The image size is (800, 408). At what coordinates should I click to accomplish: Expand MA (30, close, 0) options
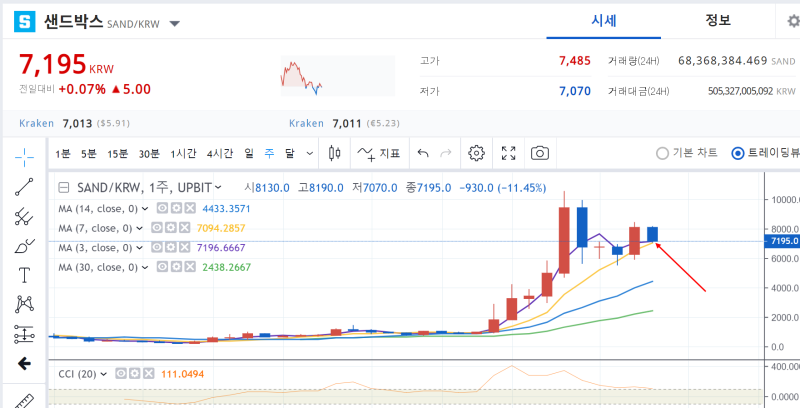coord(145,267)
